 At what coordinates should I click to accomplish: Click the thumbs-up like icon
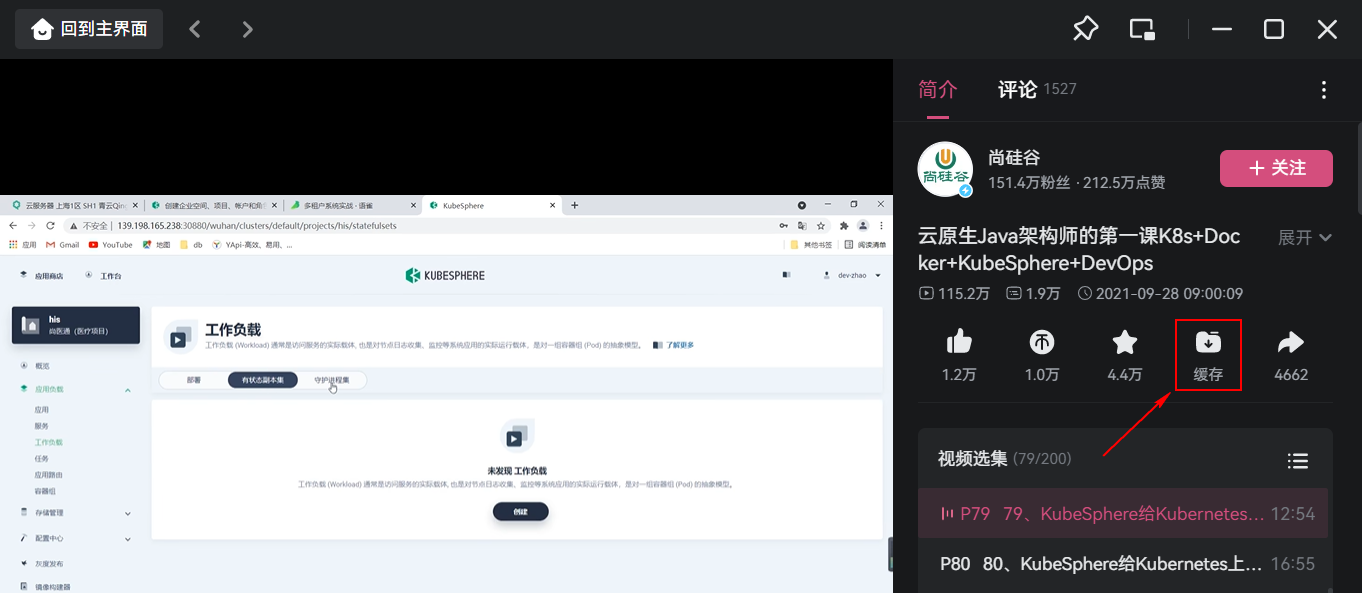(958, 342)
